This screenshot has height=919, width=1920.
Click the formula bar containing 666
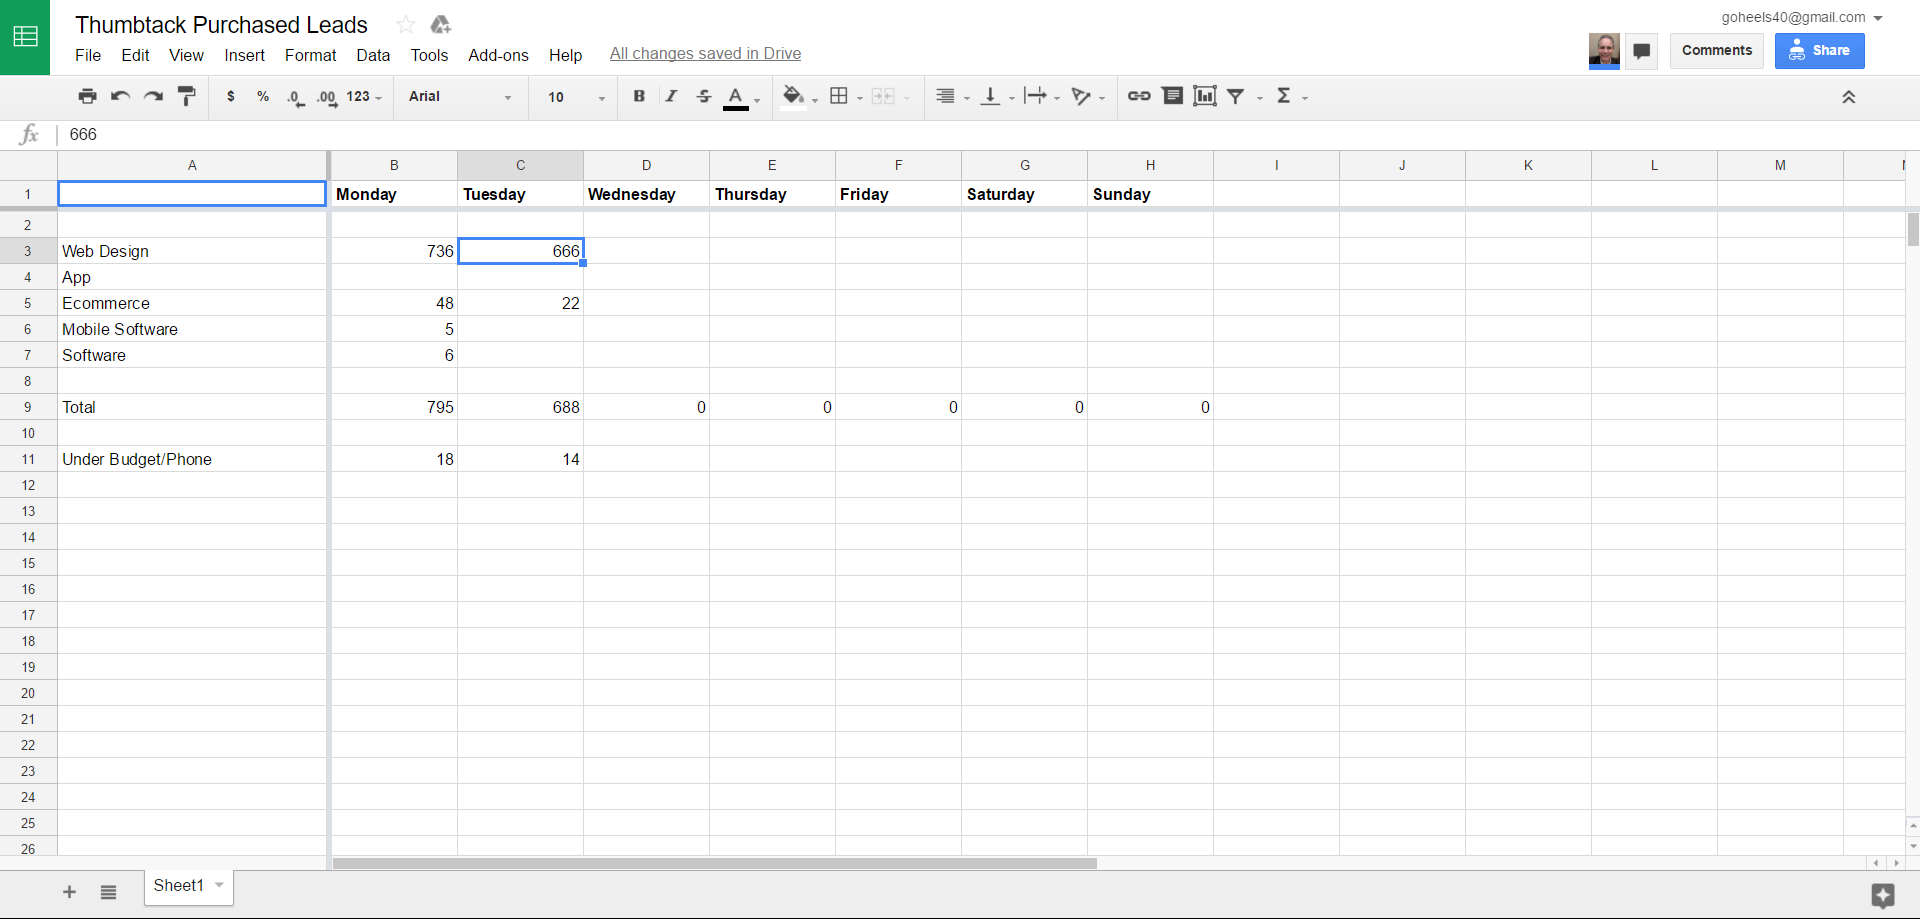990,135
